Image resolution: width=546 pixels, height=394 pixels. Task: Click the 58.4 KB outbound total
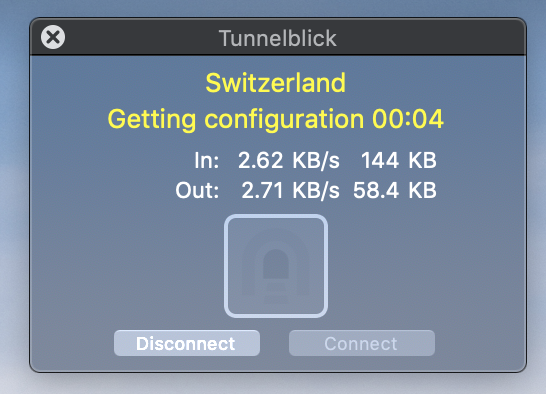pos(395,191)
